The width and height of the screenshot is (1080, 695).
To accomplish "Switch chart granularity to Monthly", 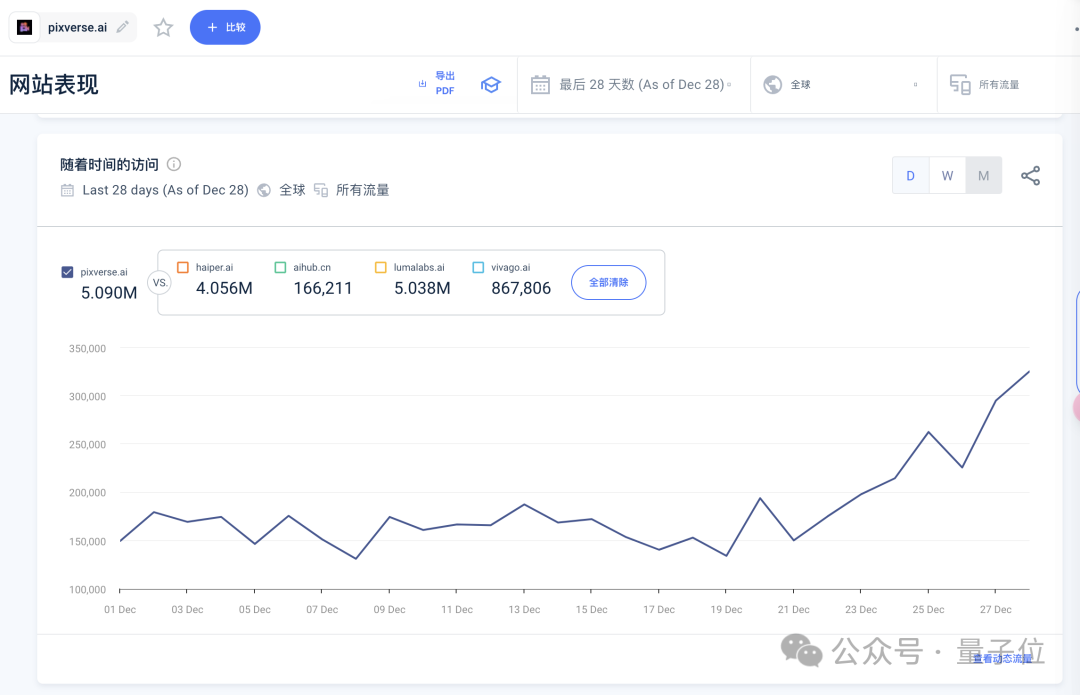I will [x=983, y=175].
